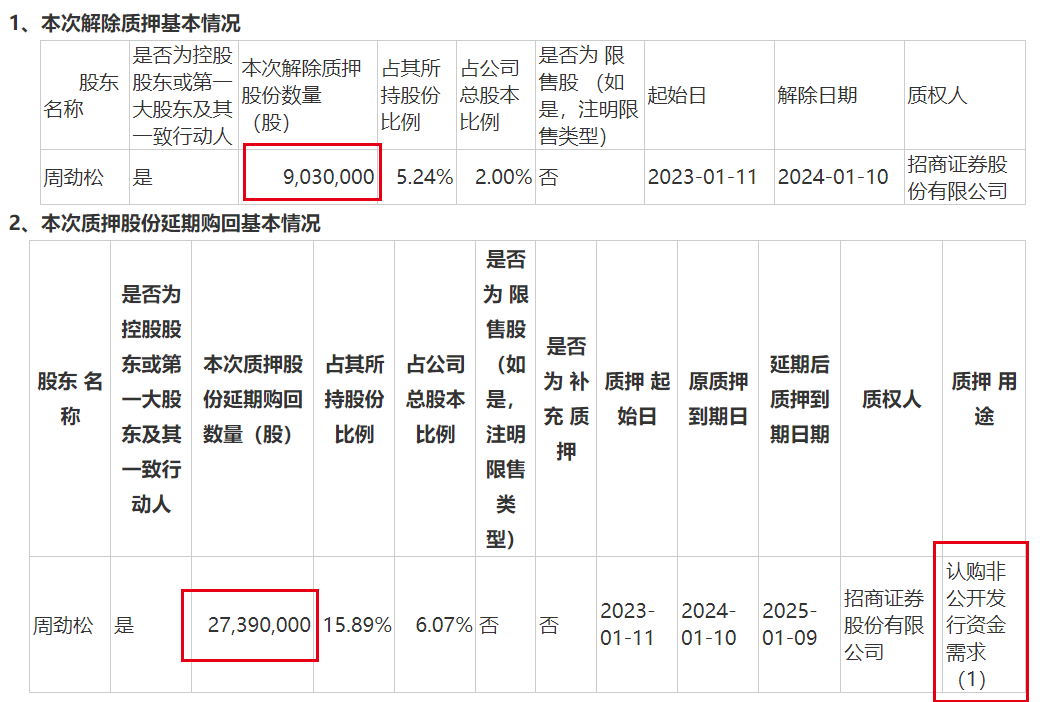This screenshot has height=702, width=1052.
Task: Click the 认购非公开发行资金需求 pledge purpose cell
Action: 980,625
